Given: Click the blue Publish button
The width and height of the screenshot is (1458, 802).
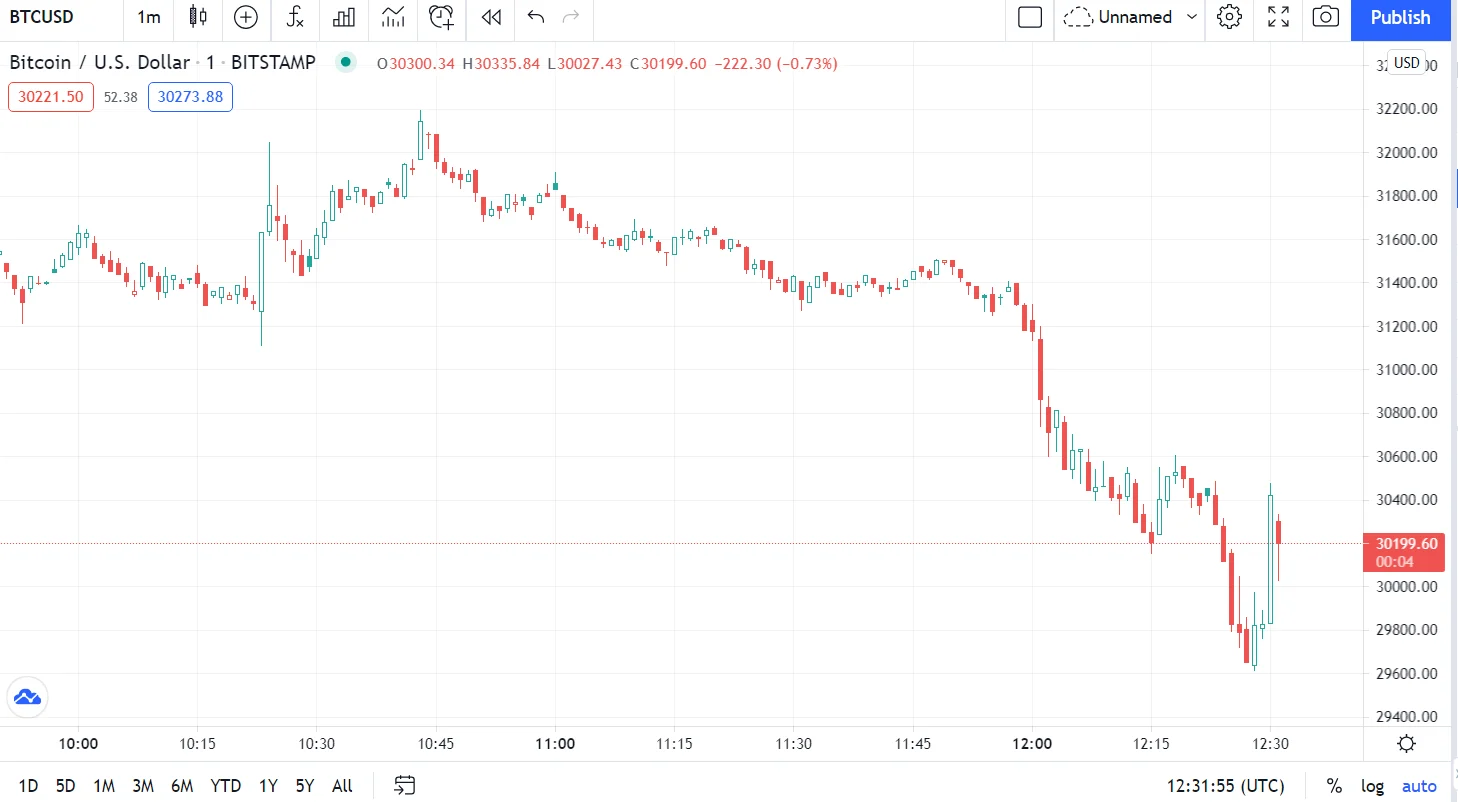Looking at the screenshot, I should point(1400,17).
